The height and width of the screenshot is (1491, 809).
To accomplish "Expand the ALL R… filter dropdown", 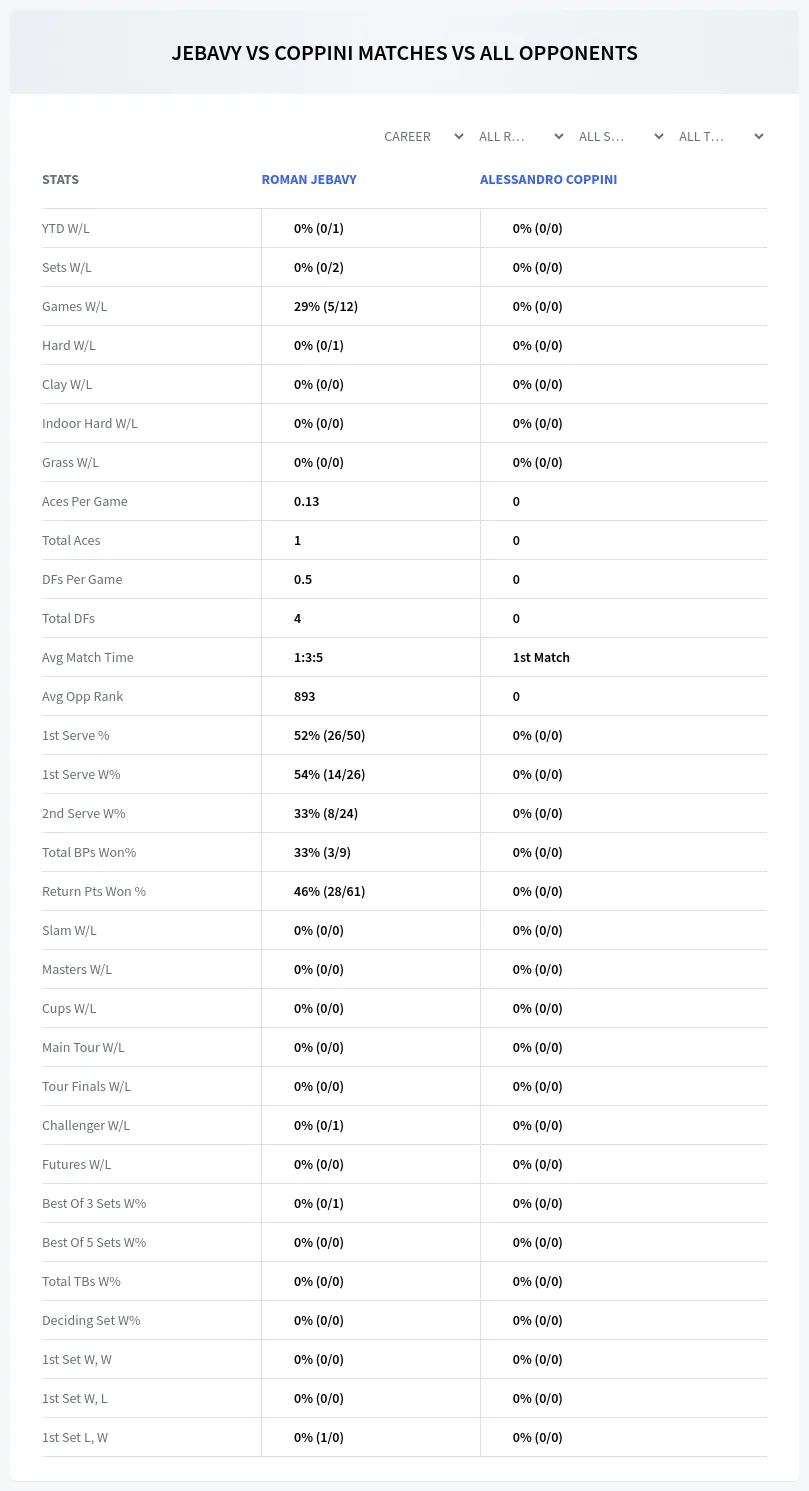I will [520, 136].
